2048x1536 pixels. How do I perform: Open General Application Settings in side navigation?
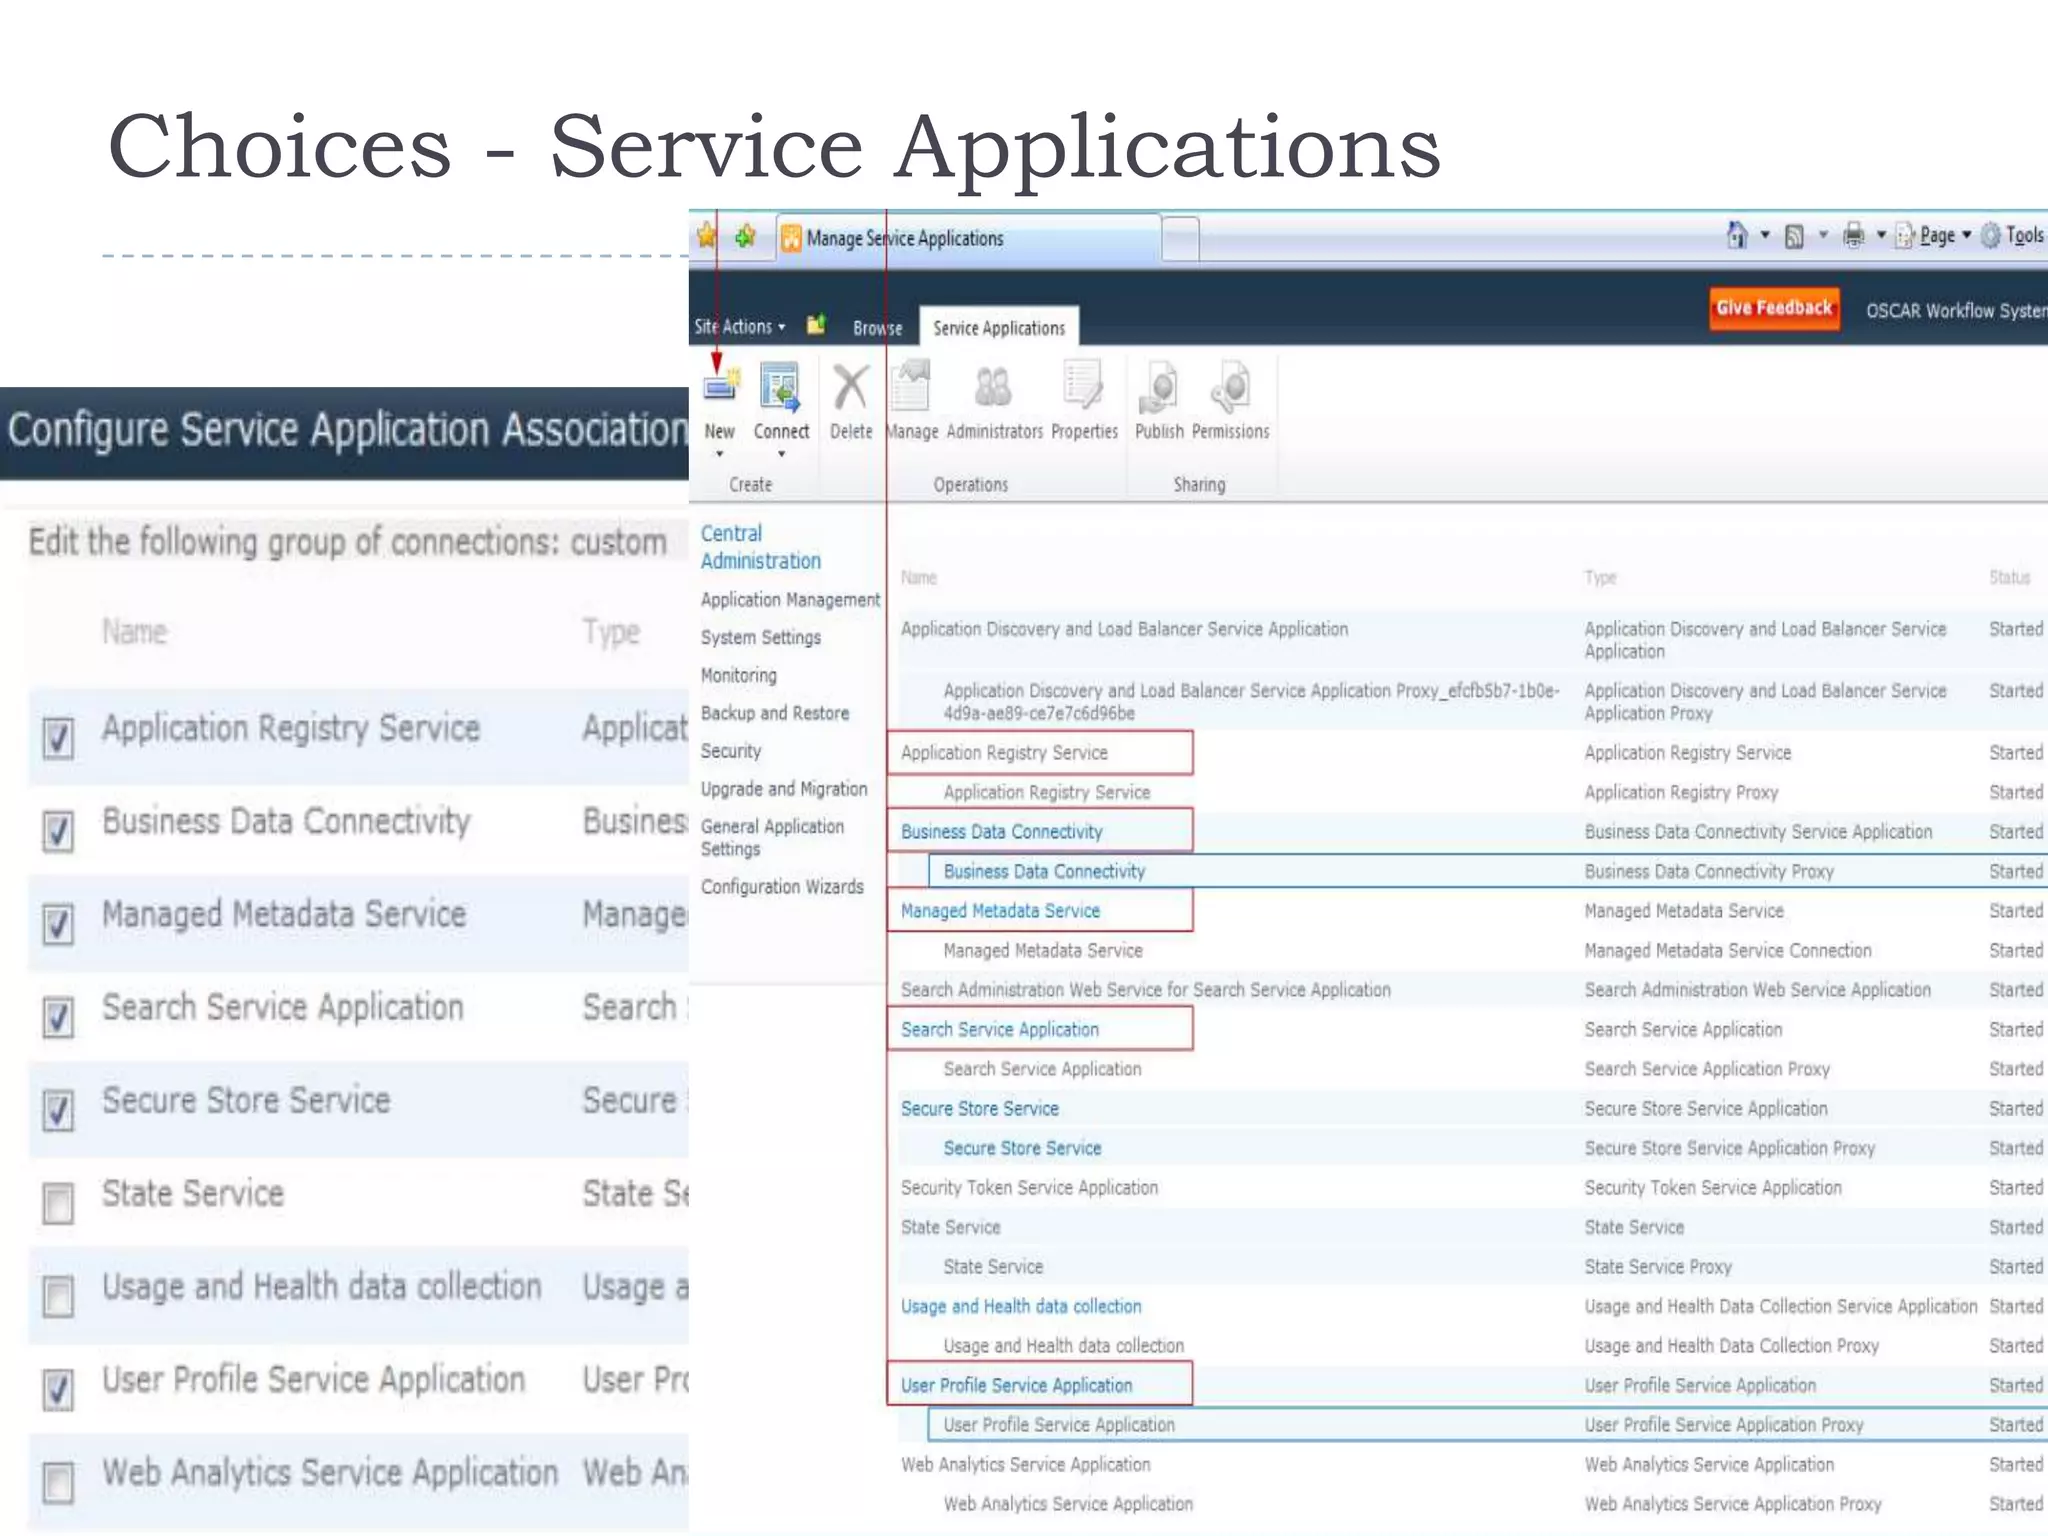(x=772, y=838)
